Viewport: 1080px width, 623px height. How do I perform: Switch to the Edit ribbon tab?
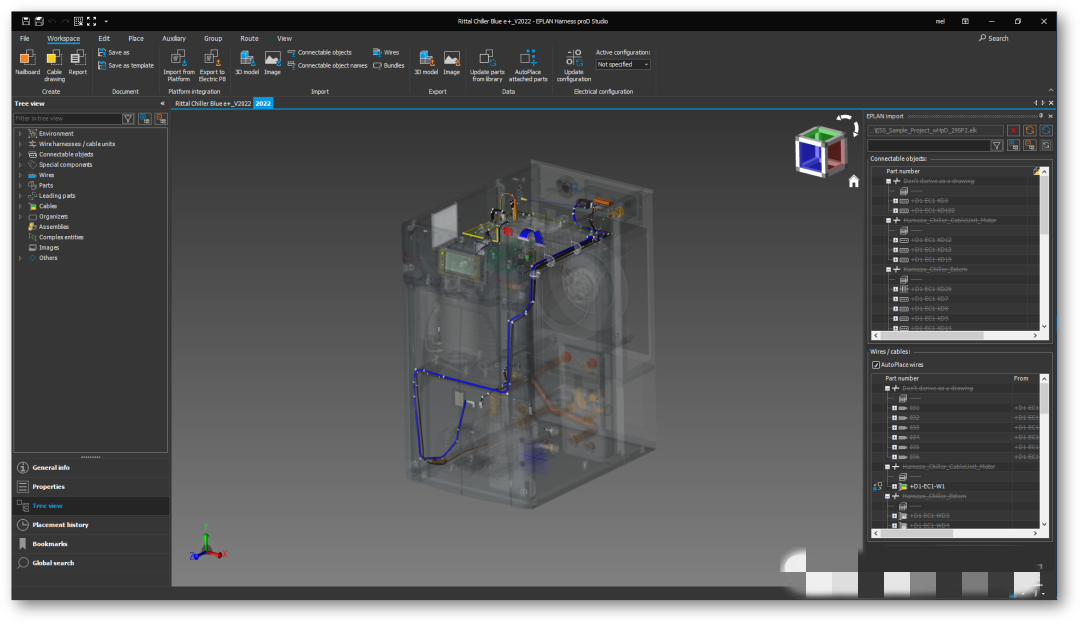(x=104, y=39)
